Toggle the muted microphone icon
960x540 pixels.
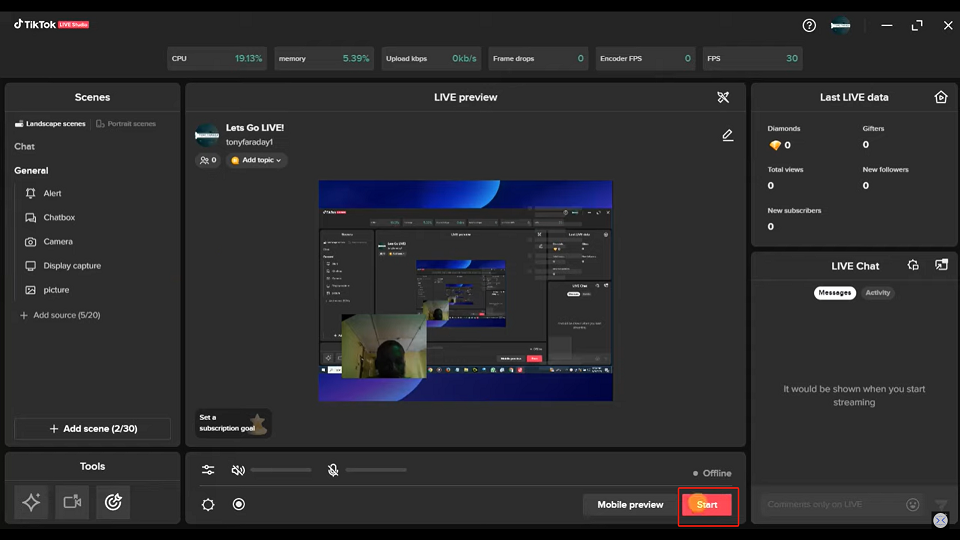[x=333, y=470]
